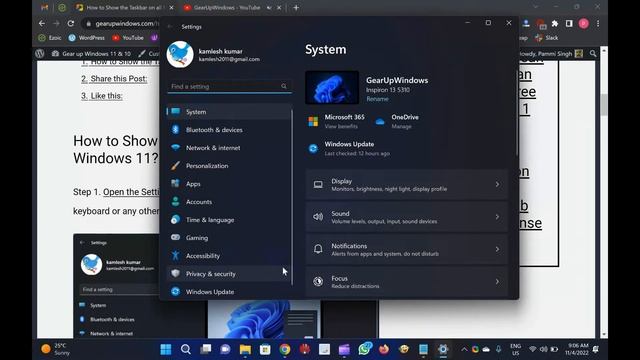Close the GearUpWindows YouTube tab

click(x=279, y=7)
